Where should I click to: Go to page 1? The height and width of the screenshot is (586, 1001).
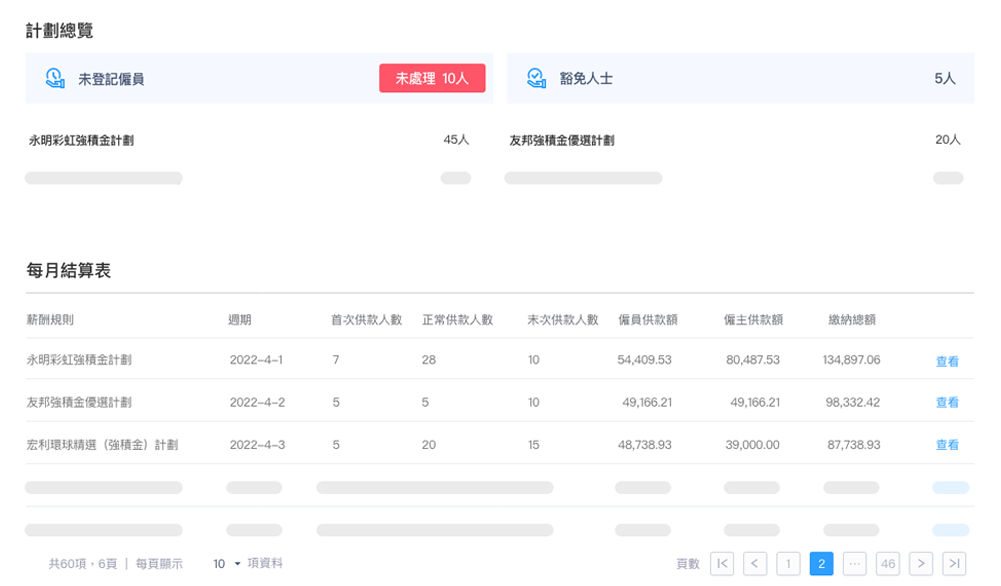(788, 563)
